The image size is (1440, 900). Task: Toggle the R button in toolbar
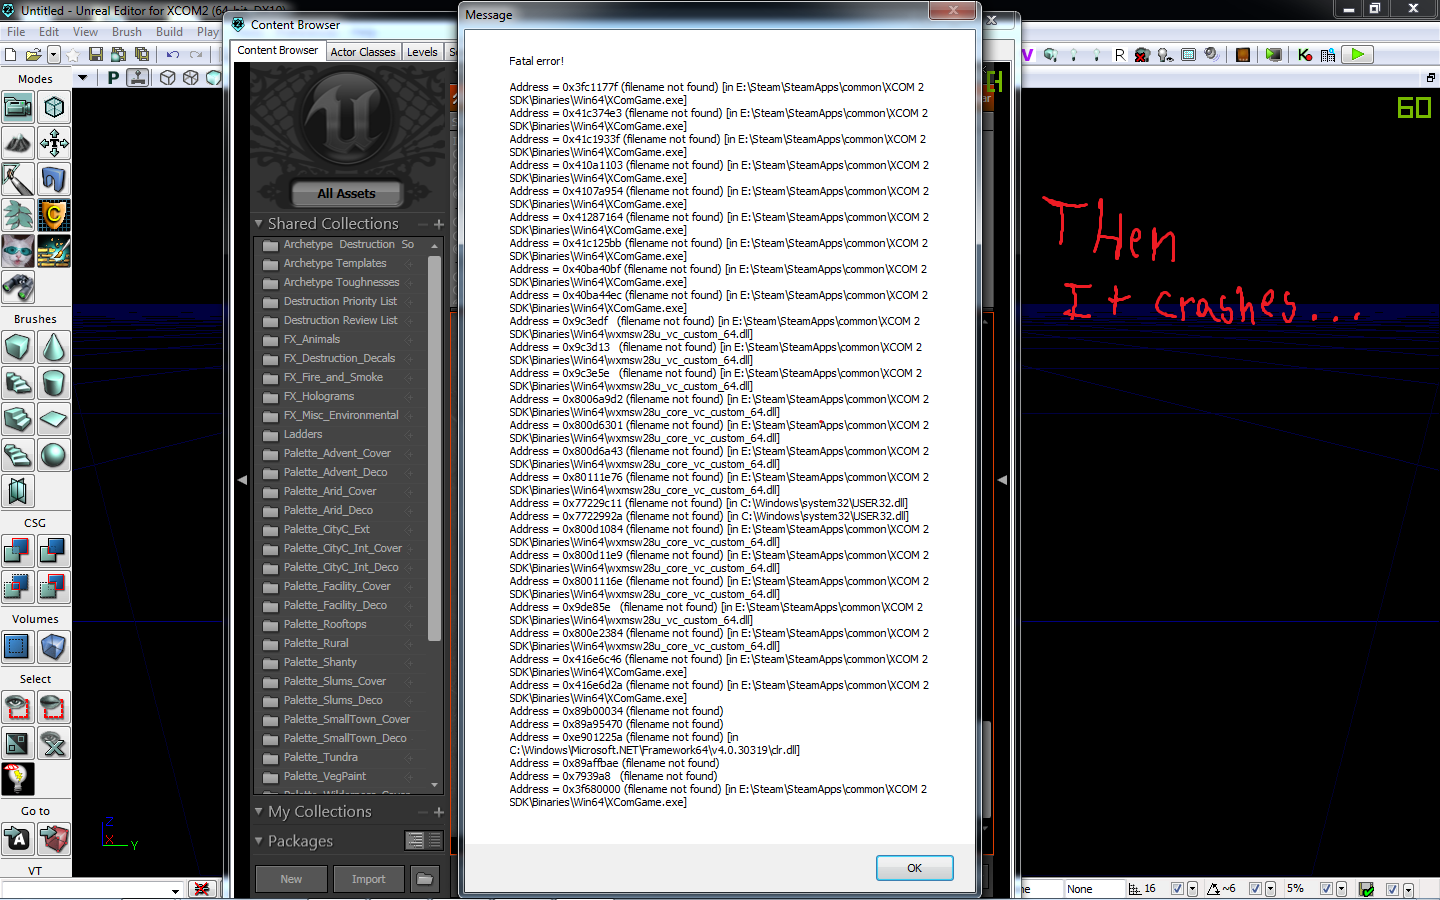click(x=1120, y=55)
